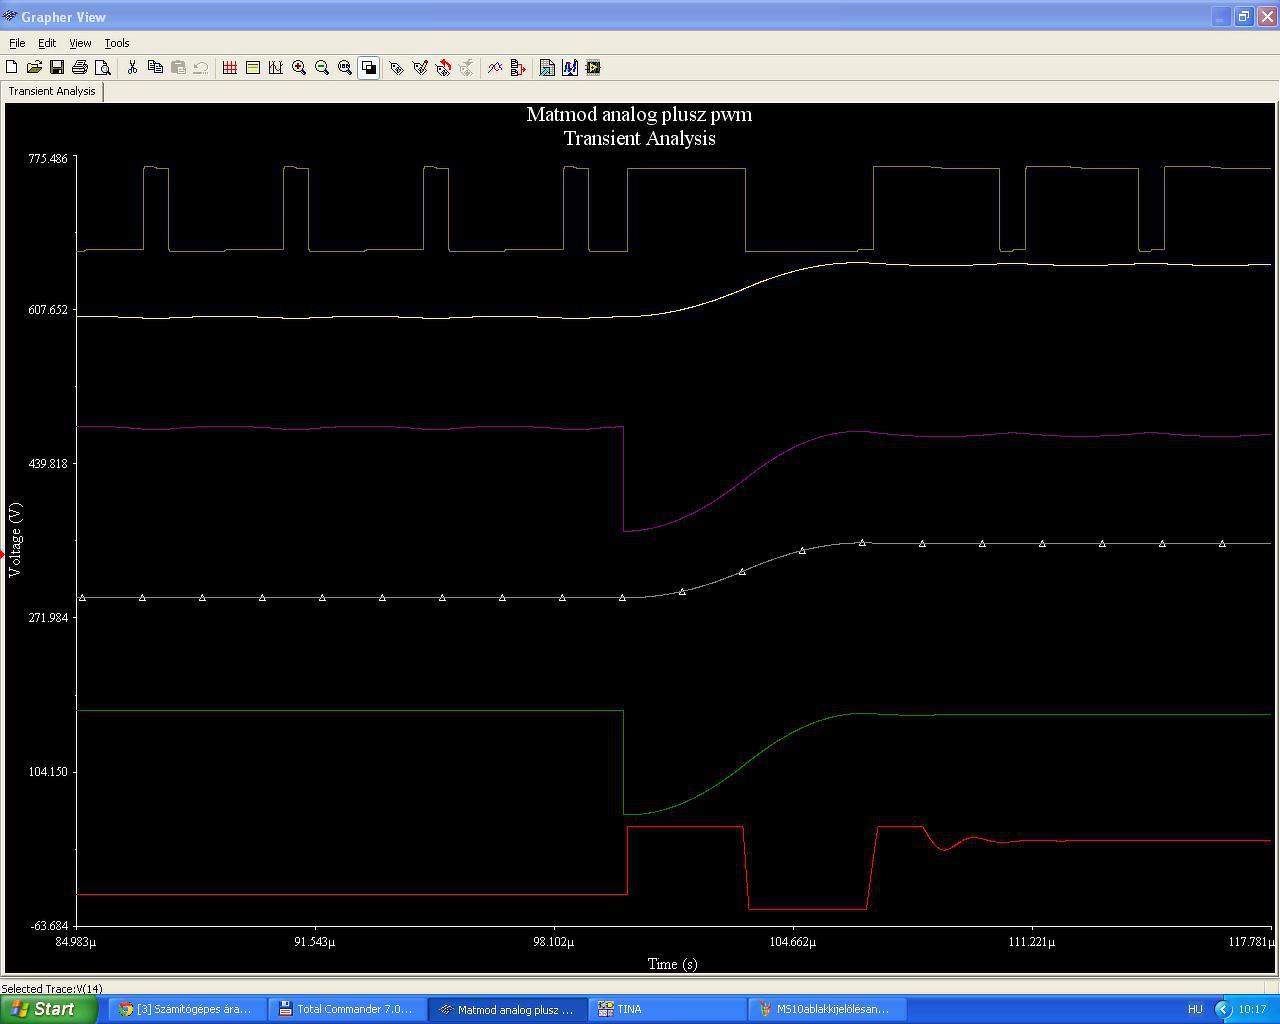Click the 'Voltage (V)' axis label
This screenshot has height=1024, width=1280.
coord(14,540)
